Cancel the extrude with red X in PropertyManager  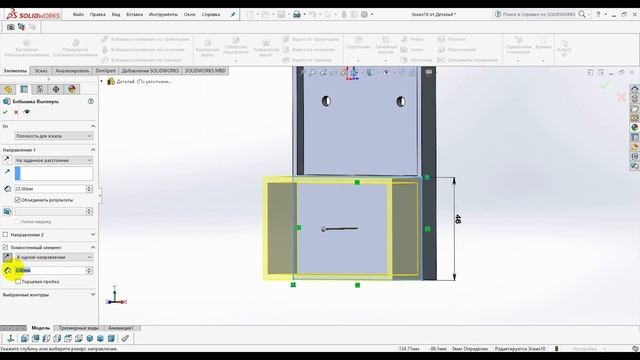16,112
